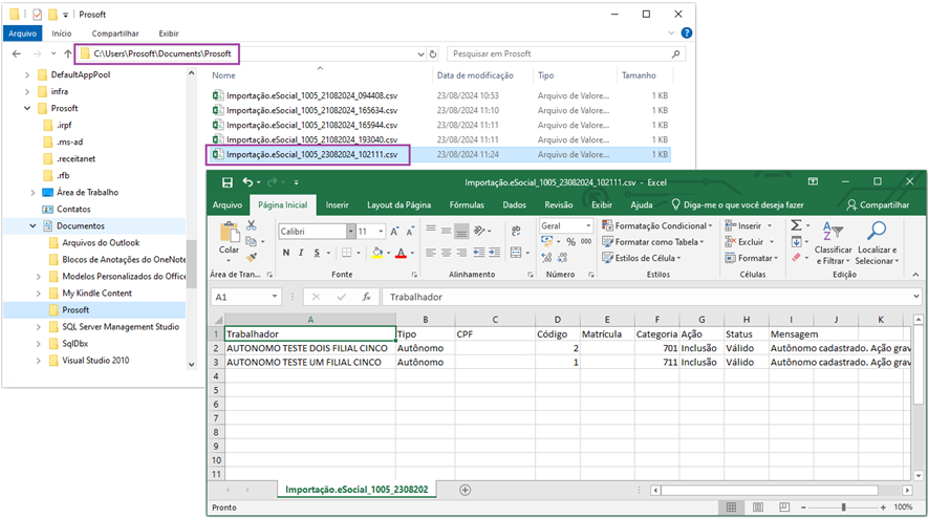Click the Refresh icon in the Explorer address bar
931x523 pixels.
click(433, 54)
